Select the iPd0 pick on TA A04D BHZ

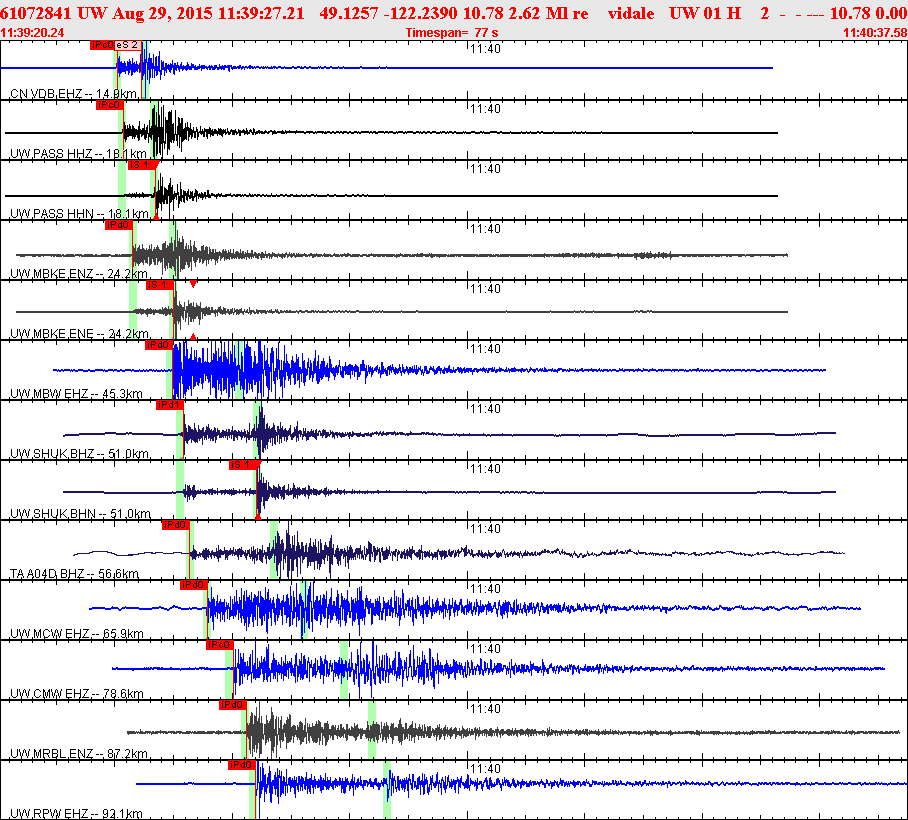[175, 525]
